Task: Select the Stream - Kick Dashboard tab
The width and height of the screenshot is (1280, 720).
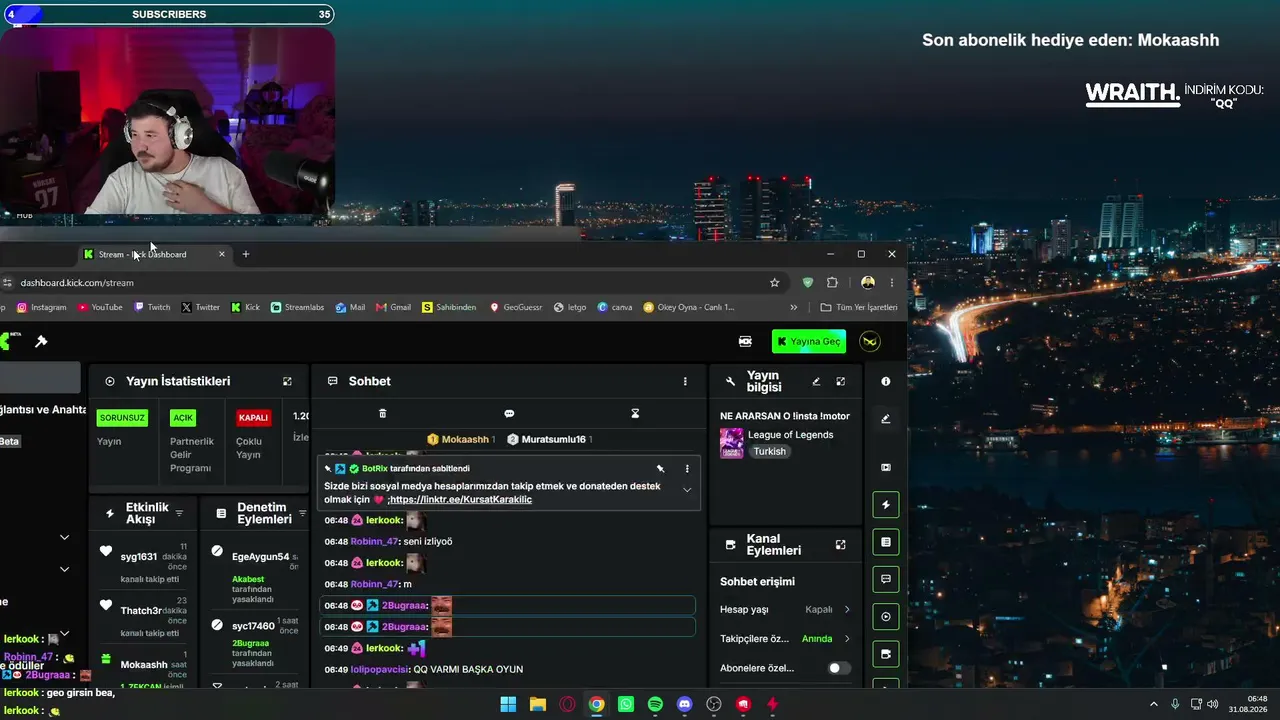Action: 154,254
